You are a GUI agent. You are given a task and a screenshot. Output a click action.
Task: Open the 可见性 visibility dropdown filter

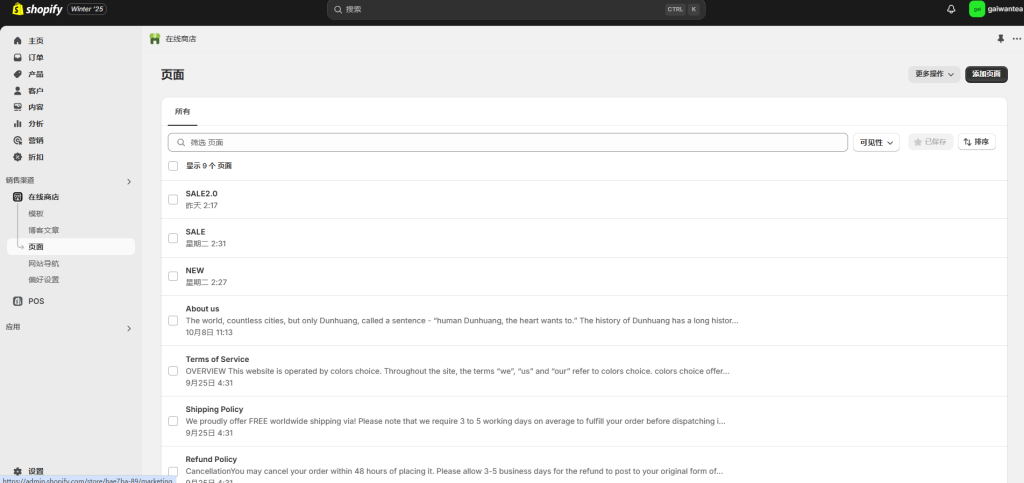(x=876, y=142)
